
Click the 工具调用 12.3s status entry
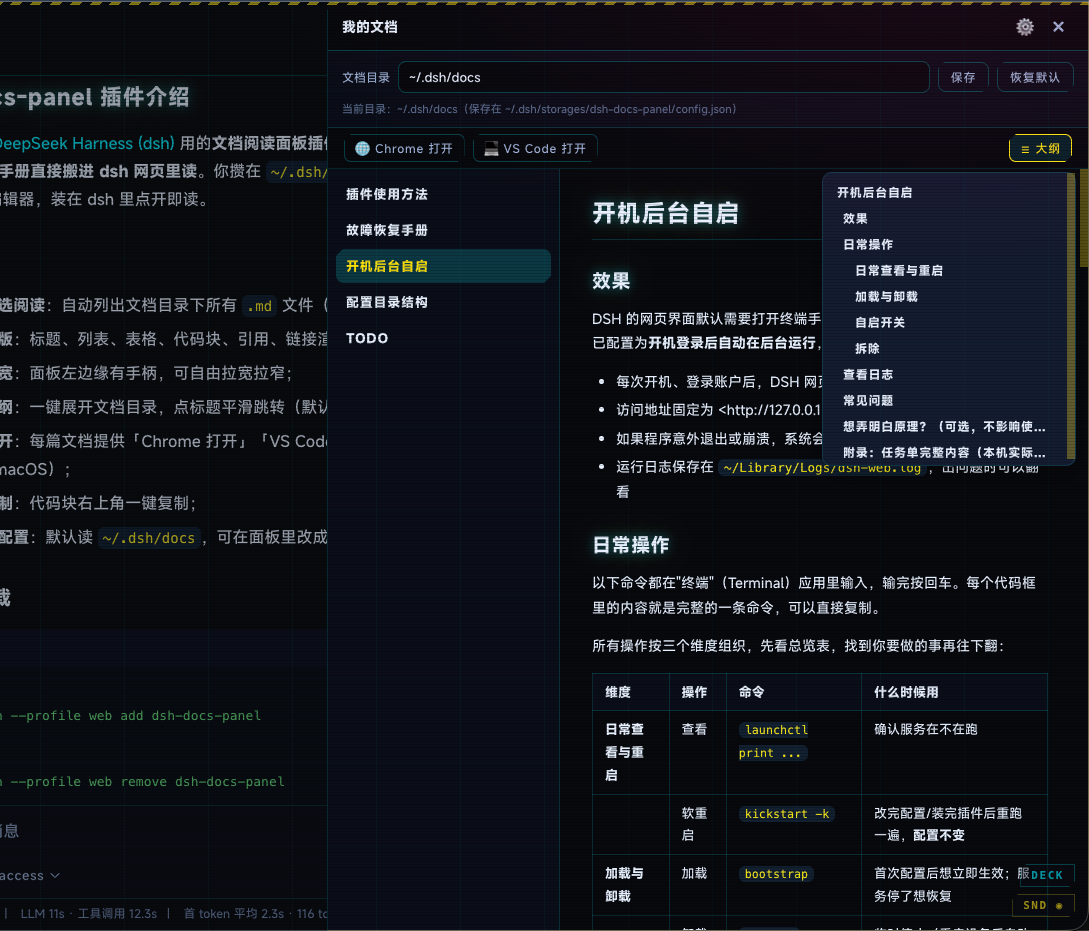[117, 914]
